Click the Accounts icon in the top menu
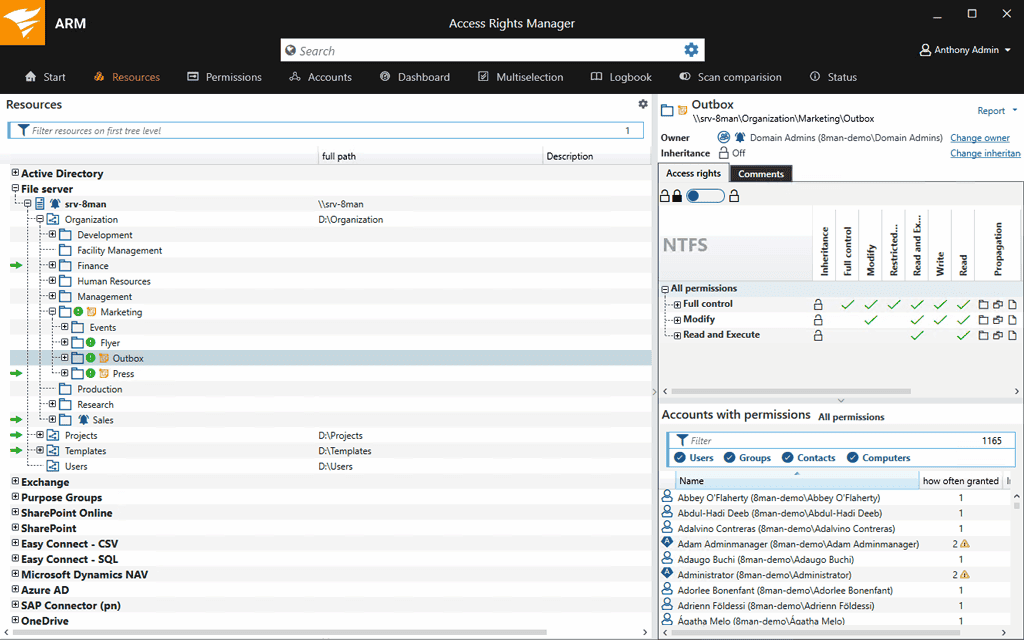Screen dimensions: 1024x640 [294, 76]
